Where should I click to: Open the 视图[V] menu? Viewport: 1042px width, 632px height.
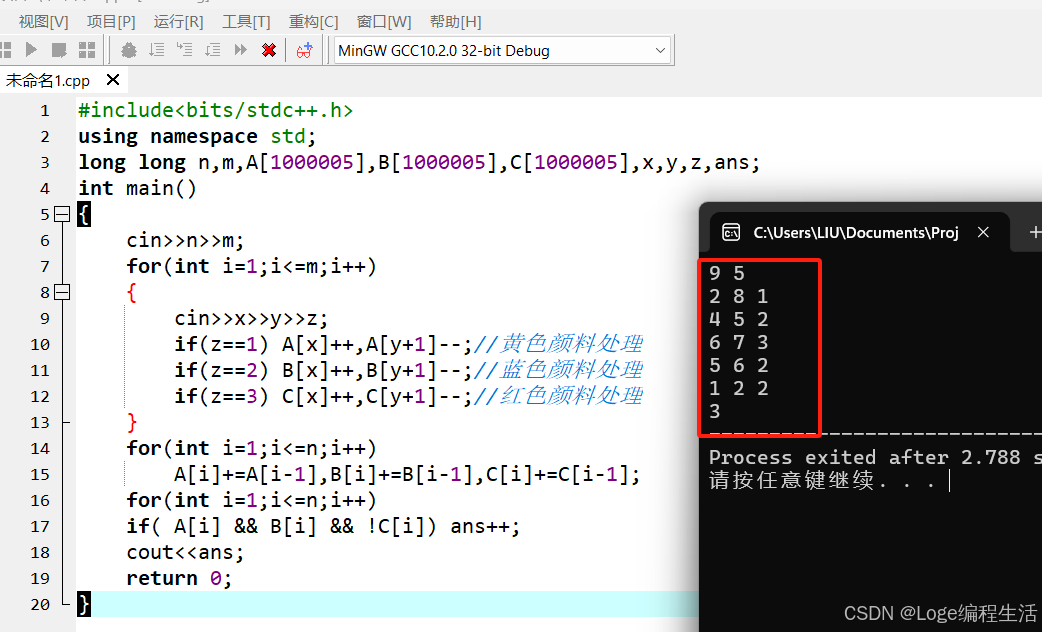click(x=43, y=22)
